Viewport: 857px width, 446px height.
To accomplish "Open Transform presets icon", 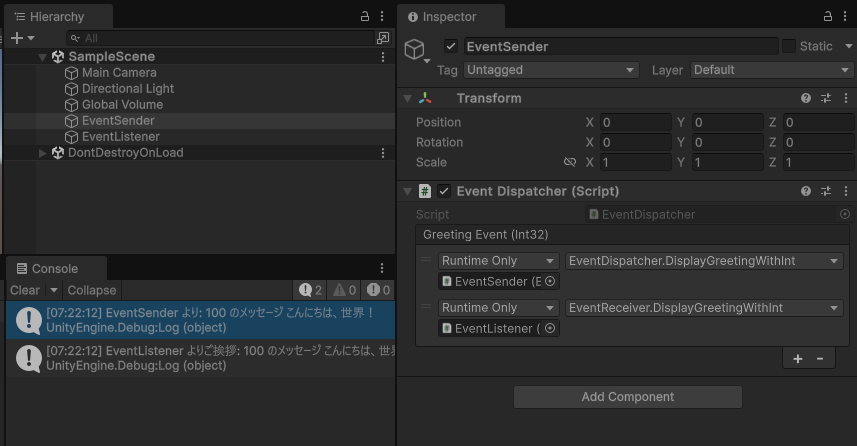I will point(826,98).
